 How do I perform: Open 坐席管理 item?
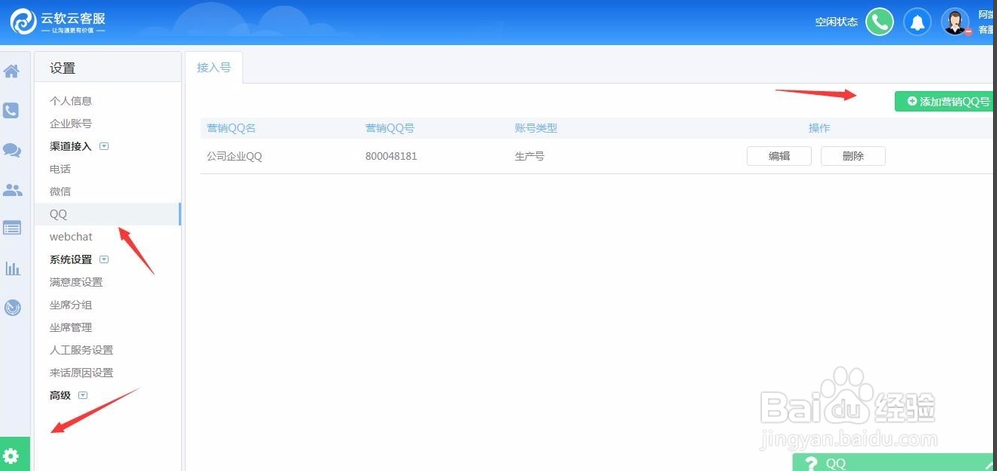coord(71,327)
